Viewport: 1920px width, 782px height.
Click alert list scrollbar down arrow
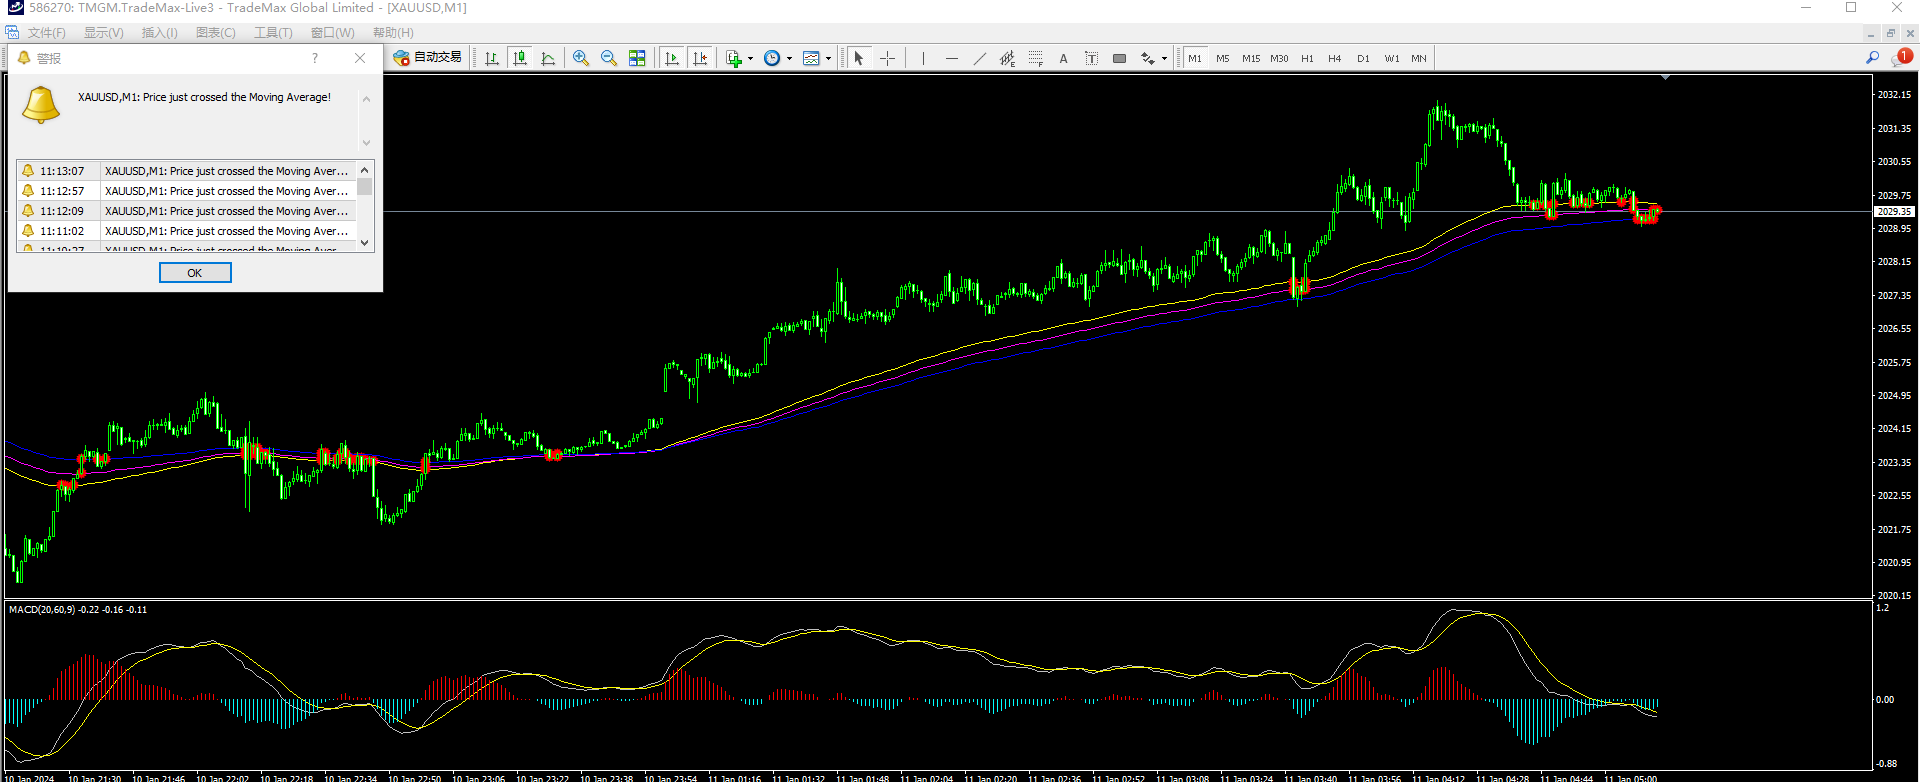point(365,242)
